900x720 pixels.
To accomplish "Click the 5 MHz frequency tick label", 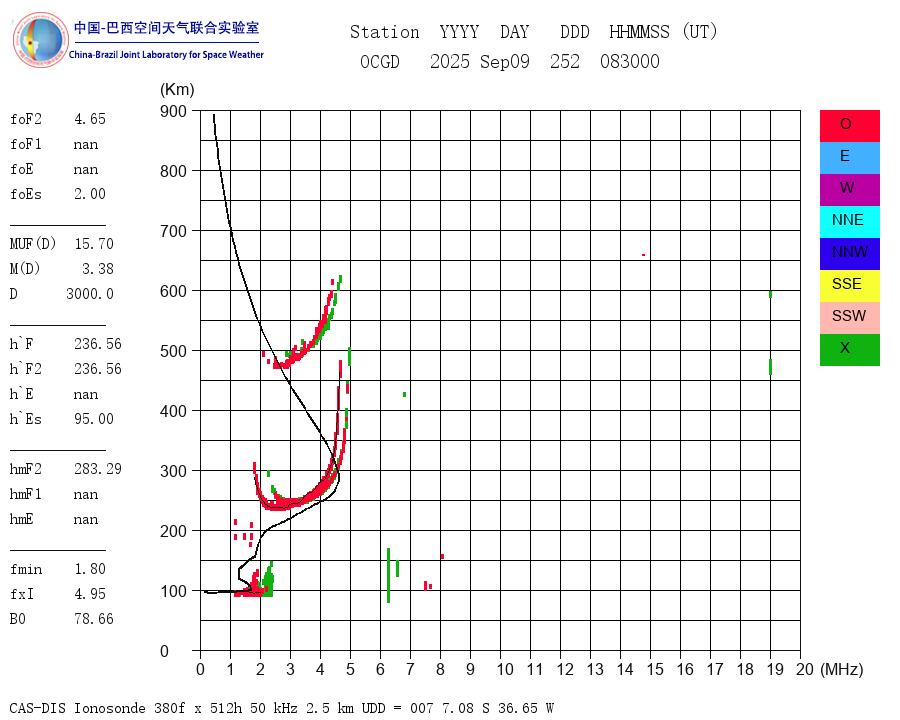I will 350,669.
